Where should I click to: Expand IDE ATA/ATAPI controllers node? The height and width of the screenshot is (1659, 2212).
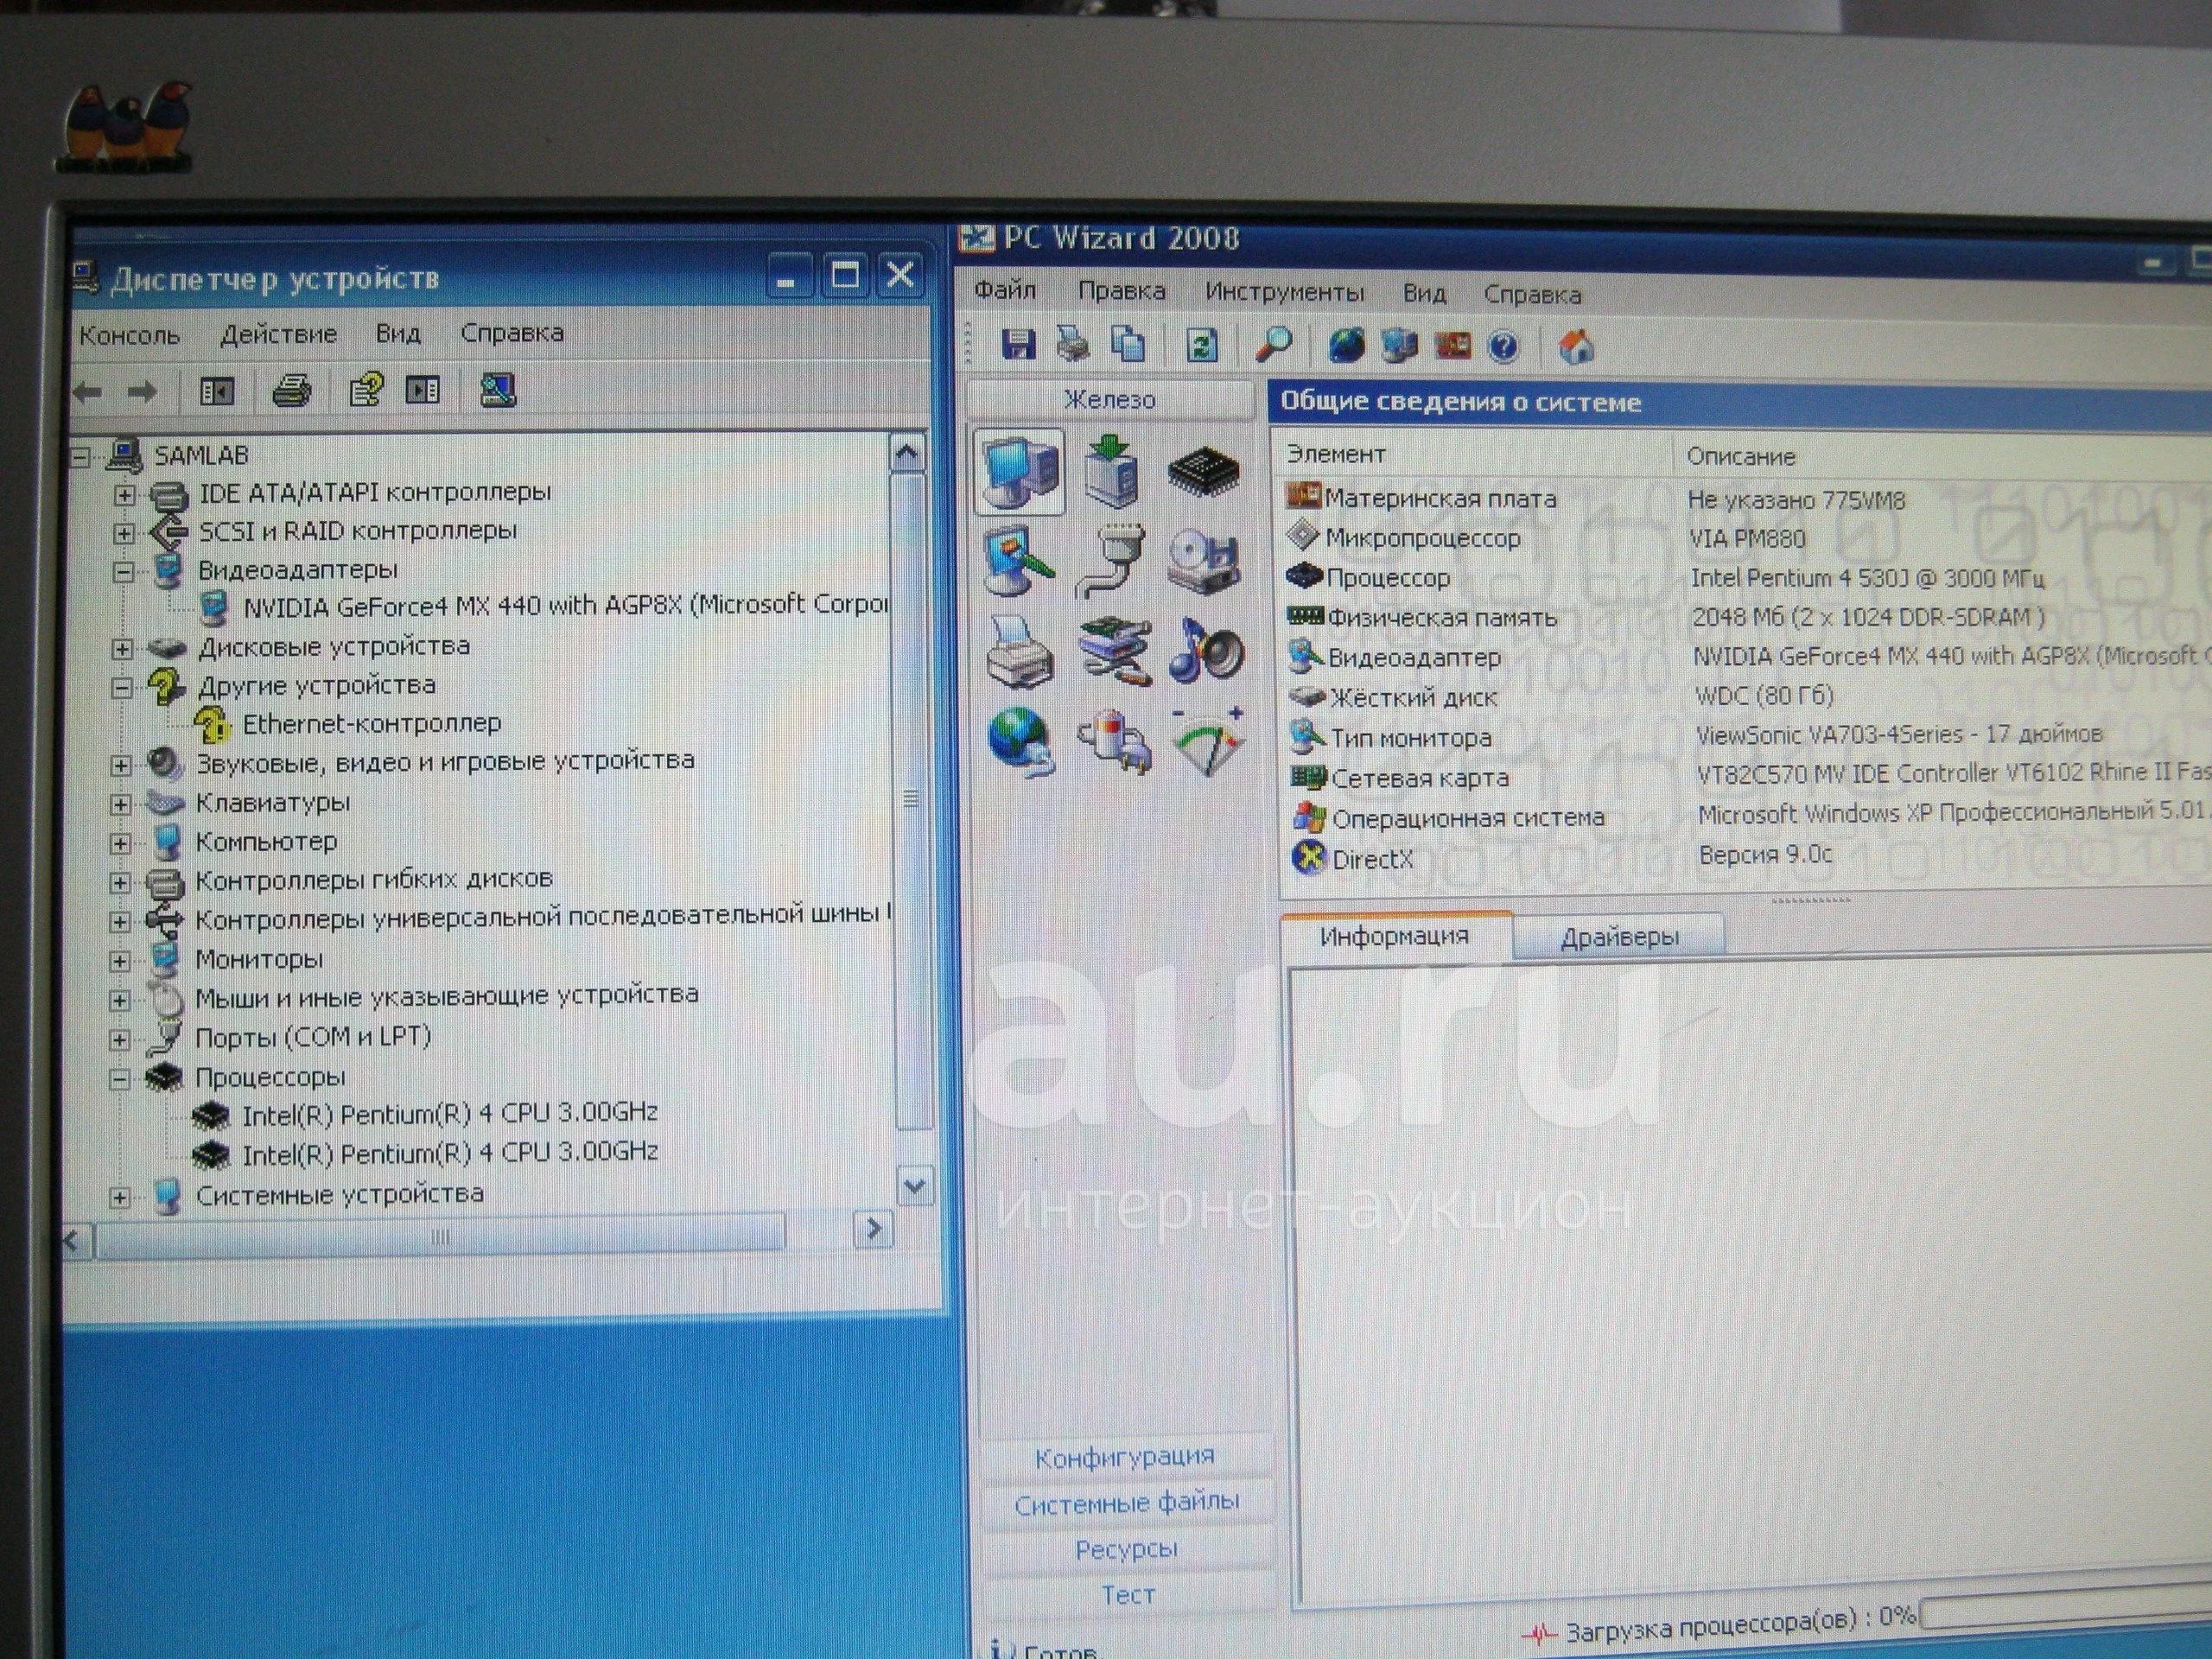pyautogui.click(x=125, y=494)
